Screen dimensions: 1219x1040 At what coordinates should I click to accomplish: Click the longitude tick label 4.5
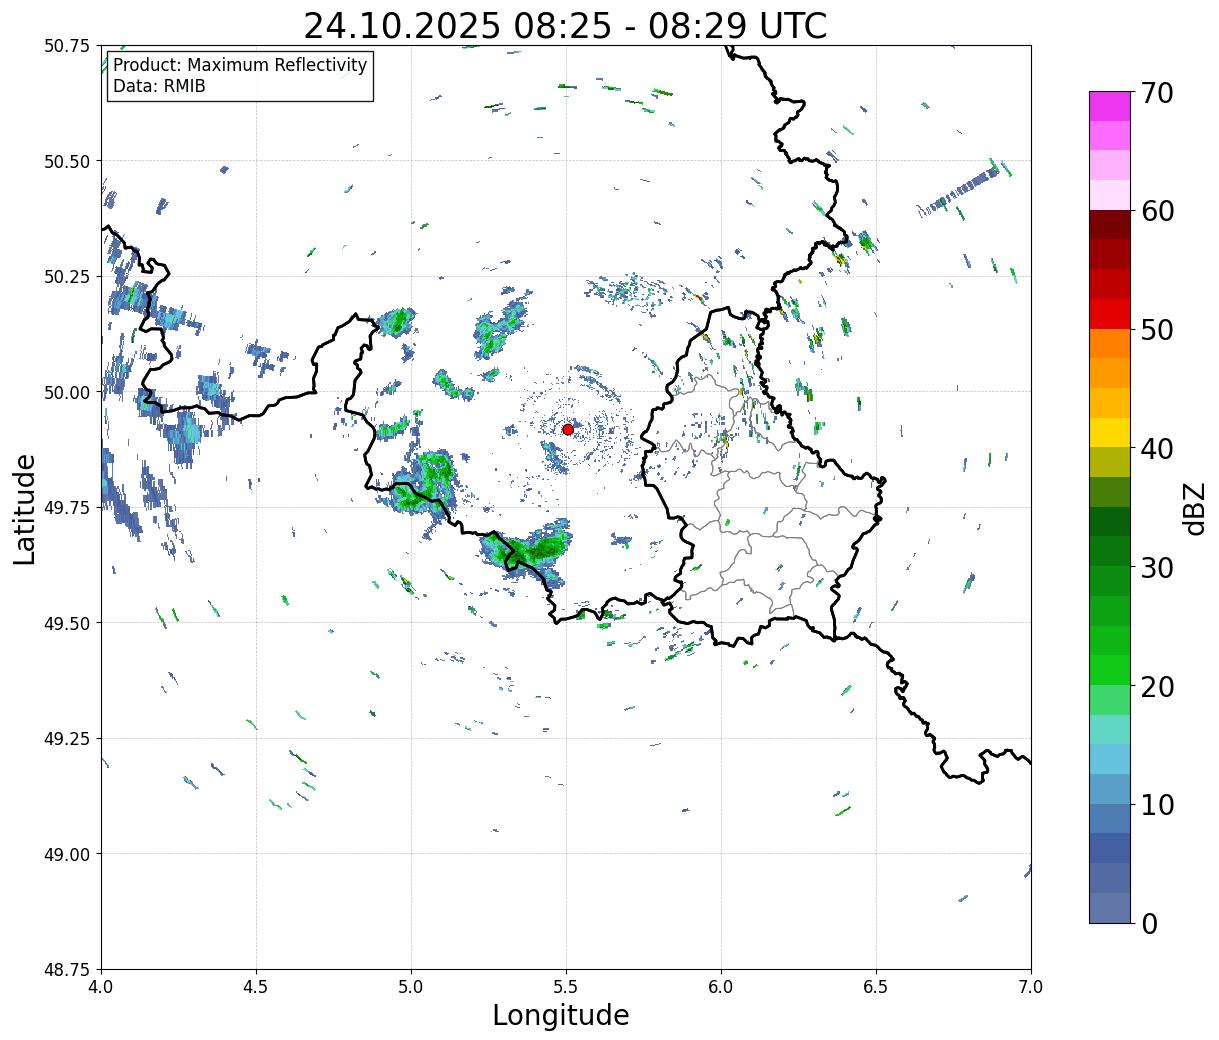coord(256,987)
